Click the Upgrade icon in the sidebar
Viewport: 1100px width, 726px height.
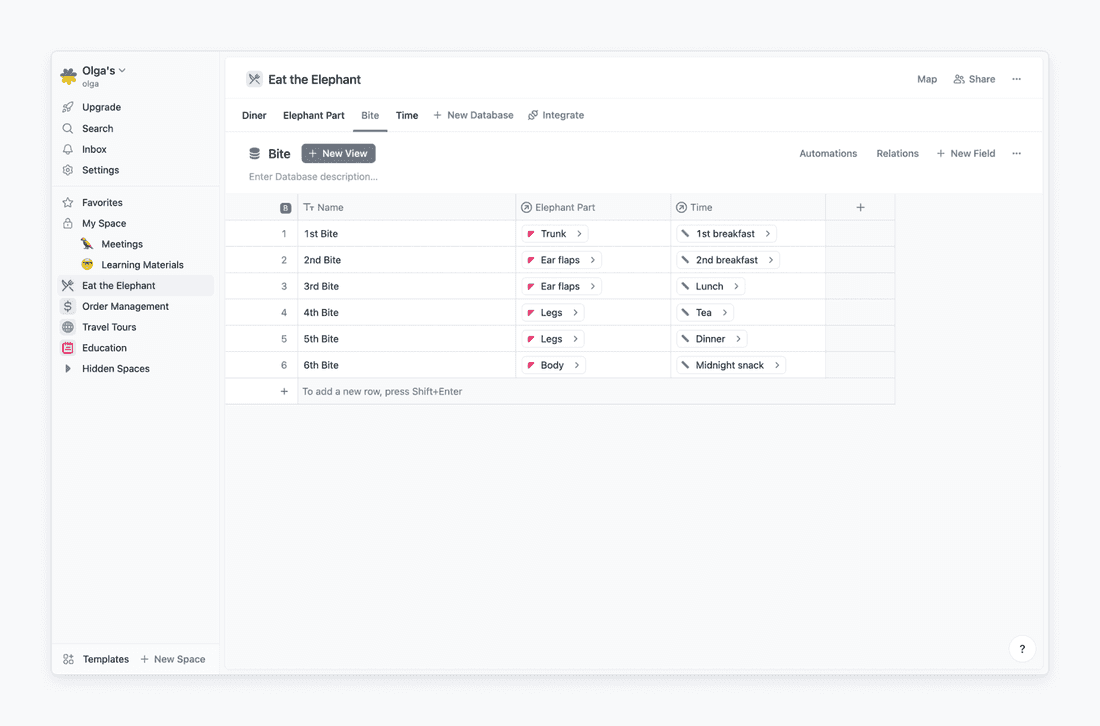(70, 107)
